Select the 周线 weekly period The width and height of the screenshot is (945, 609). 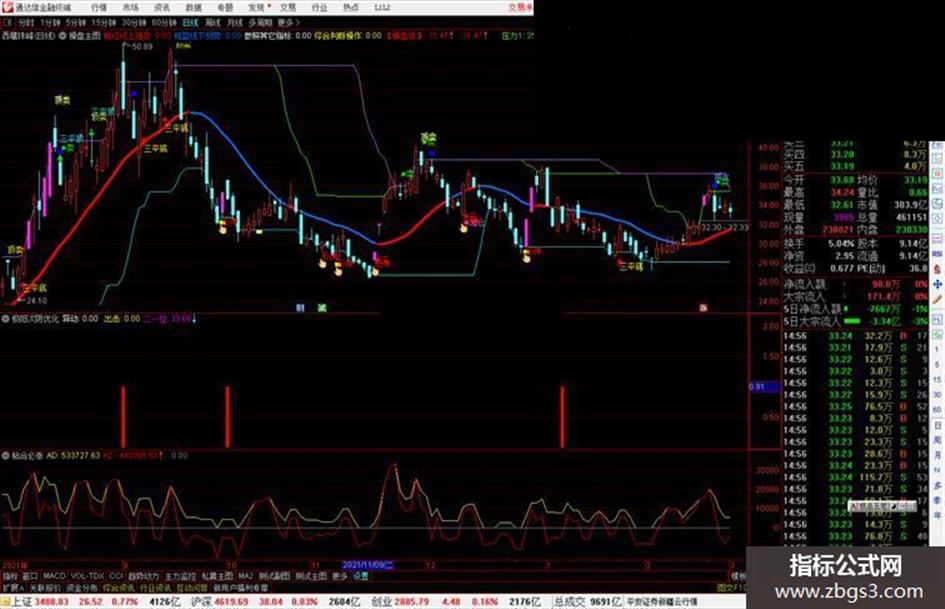coord(213,22)
